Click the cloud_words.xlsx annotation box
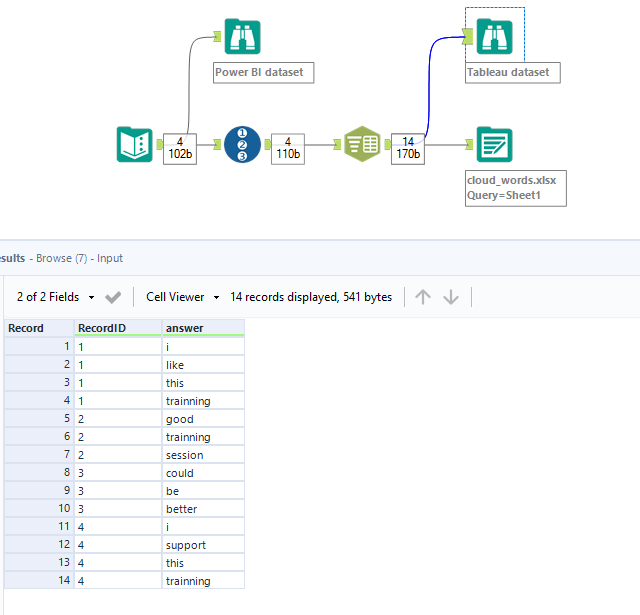The width and height of the screenshot is (640, 615). pos(515,188)
